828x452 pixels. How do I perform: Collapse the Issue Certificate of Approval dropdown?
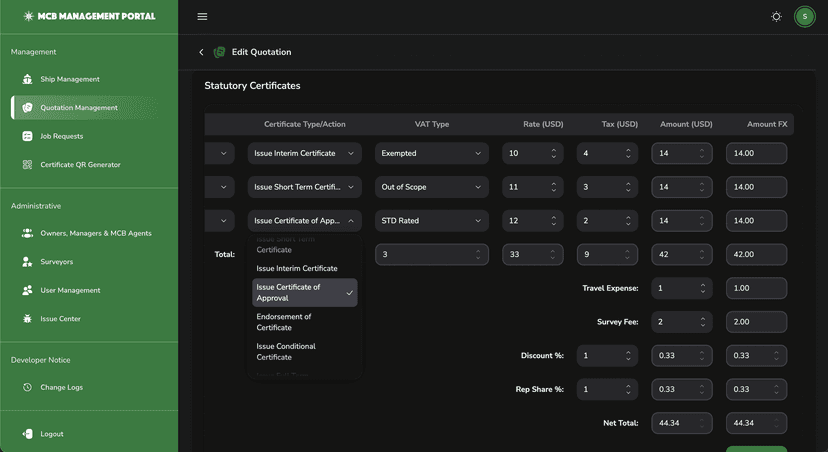click(x=305, y=221)
